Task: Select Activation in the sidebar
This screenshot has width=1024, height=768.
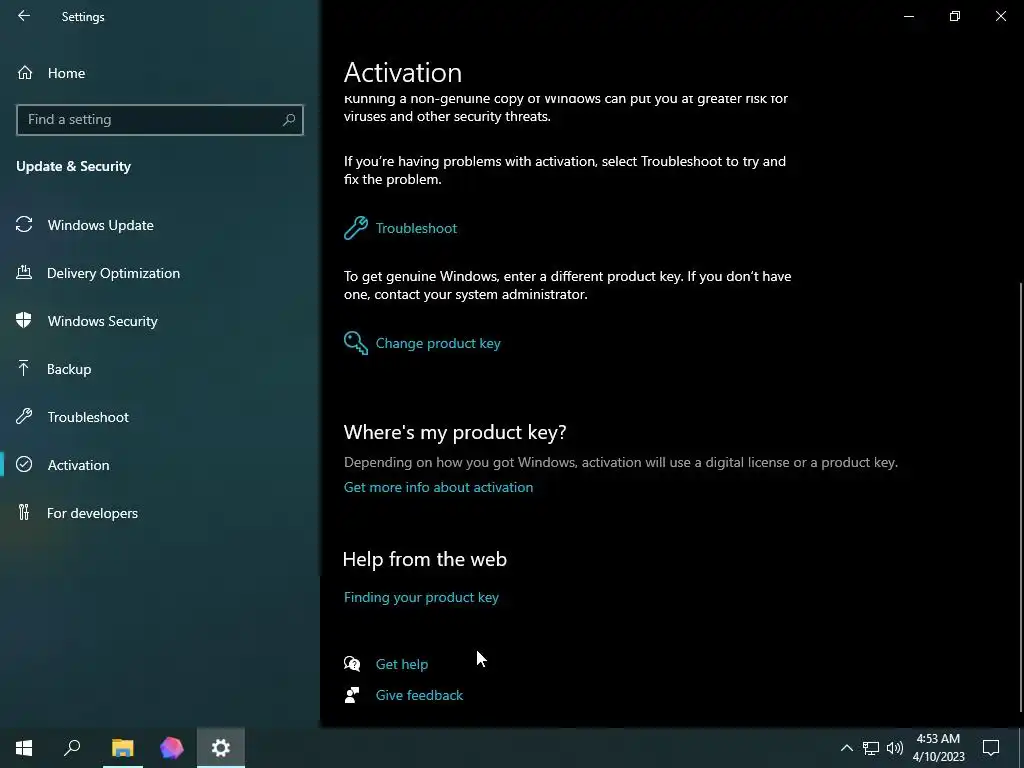Action: pyautogui.click(x=78, y=465)
